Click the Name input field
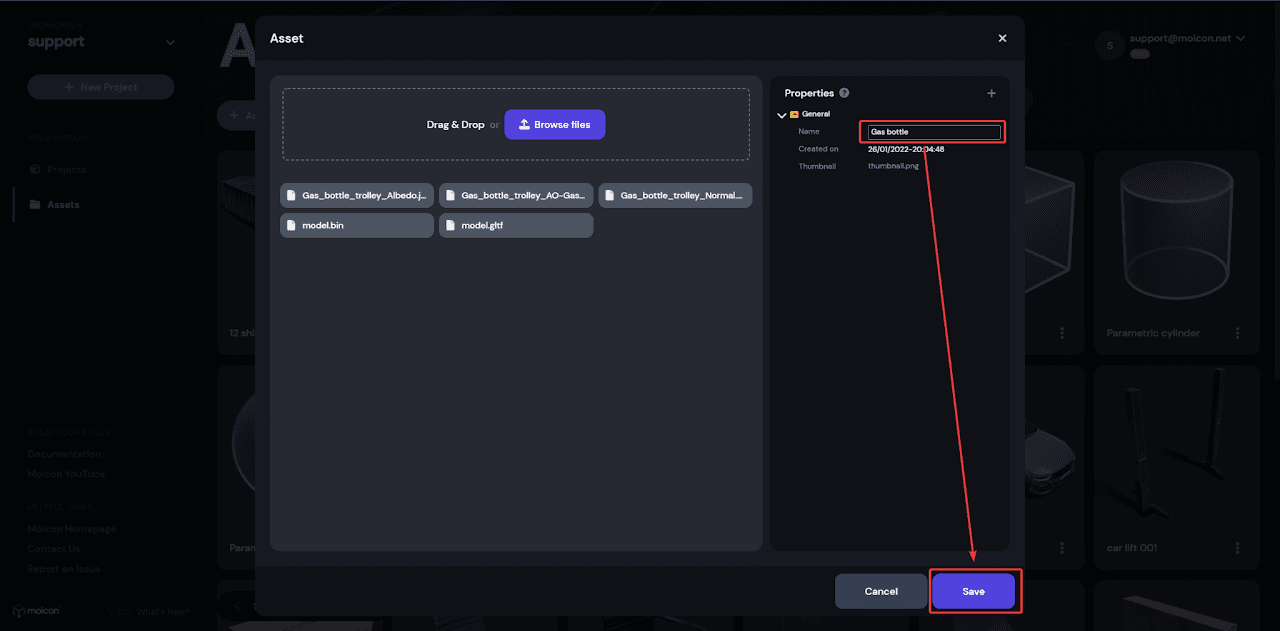This screenshot has width=1280, height=631. click(932, 132)
